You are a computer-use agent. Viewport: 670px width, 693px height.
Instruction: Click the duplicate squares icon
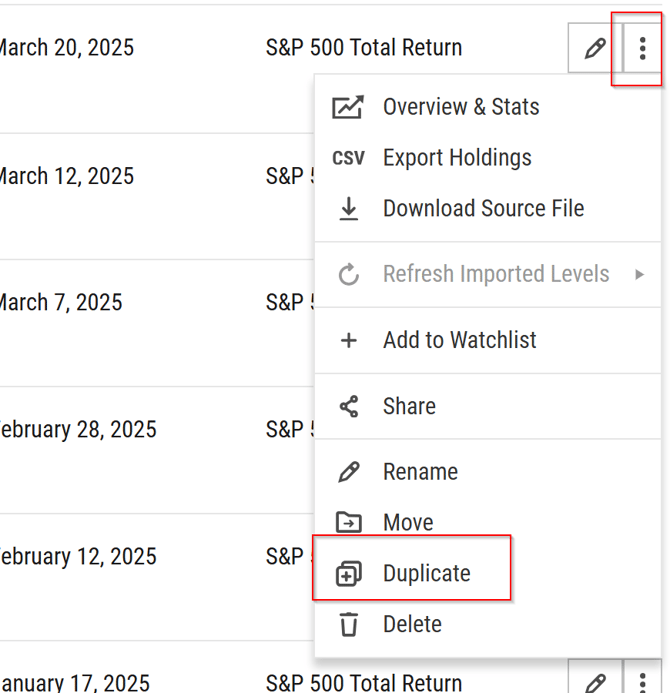[349, 574]
